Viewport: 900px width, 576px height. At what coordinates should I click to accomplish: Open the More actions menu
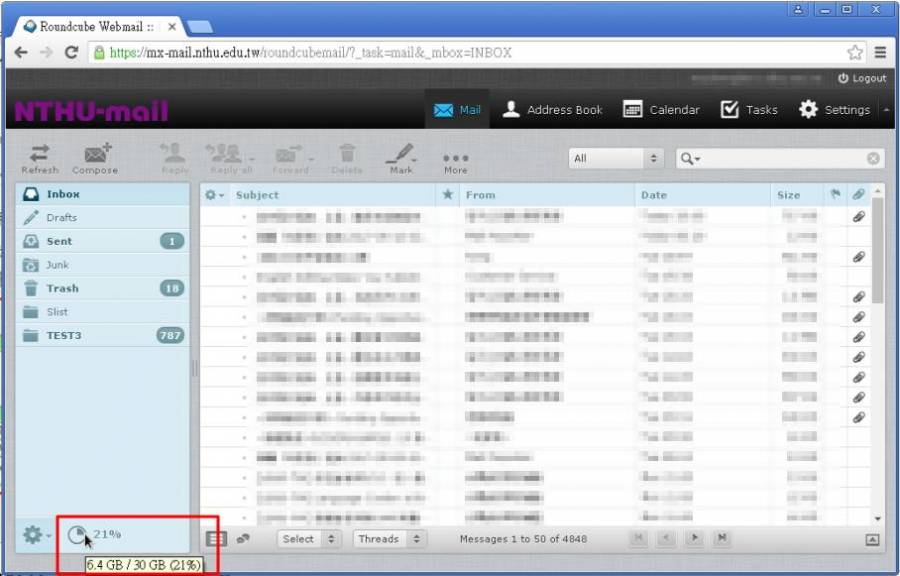455,161
